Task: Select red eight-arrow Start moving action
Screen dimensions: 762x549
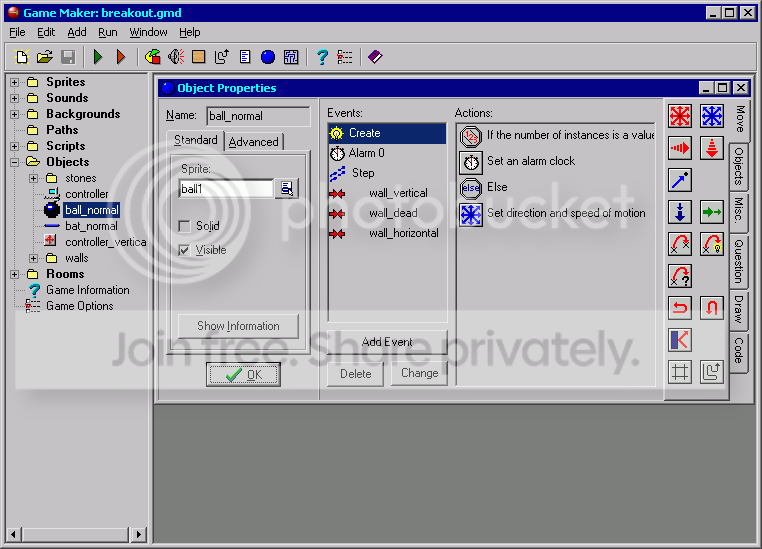Action: pos(679,116)
